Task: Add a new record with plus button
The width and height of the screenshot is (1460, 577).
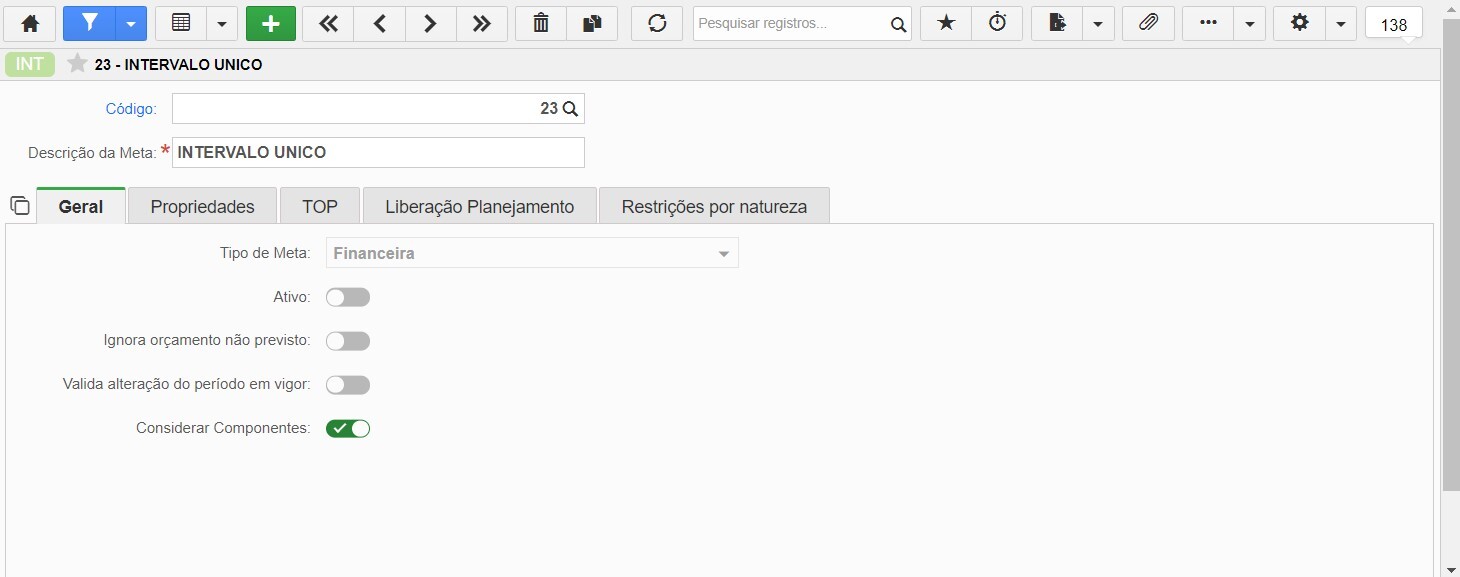Action: coord(271,23)
